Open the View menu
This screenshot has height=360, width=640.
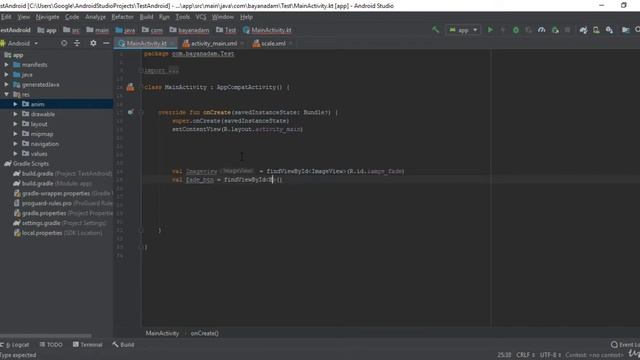(x=23, y=17)
